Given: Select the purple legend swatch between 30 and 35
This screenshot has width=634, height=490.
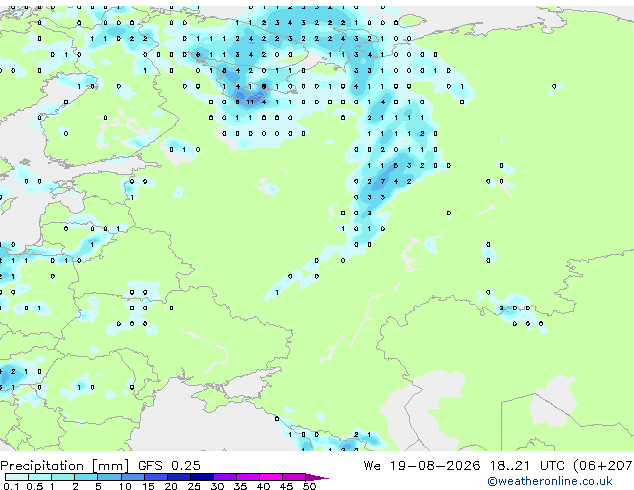Looking at the screenshot, I should [x=225, y=477].
